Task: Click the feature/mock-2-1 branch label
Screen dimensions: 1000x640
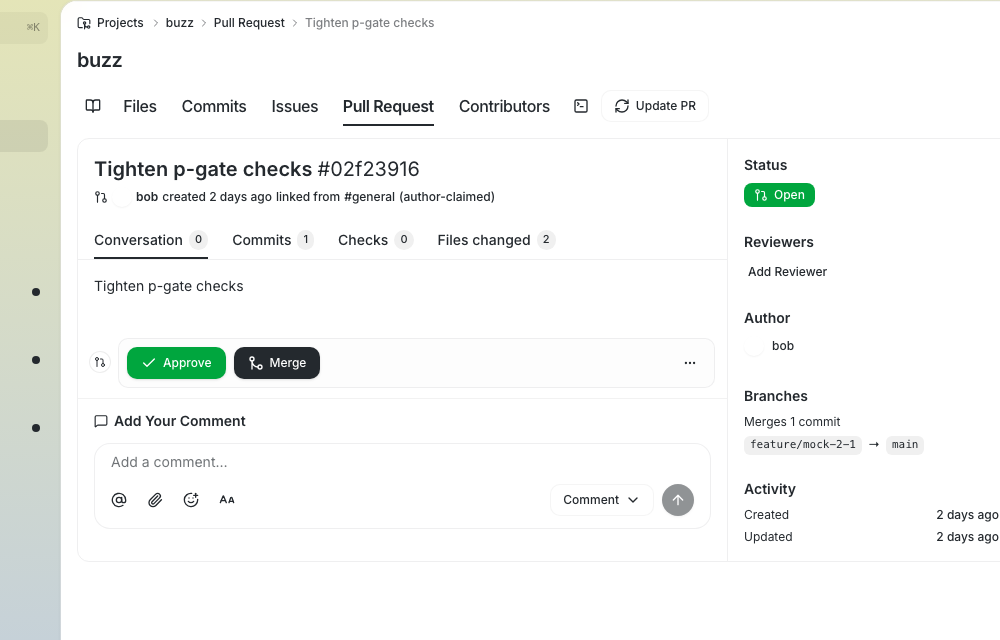Action: [803, 444]
